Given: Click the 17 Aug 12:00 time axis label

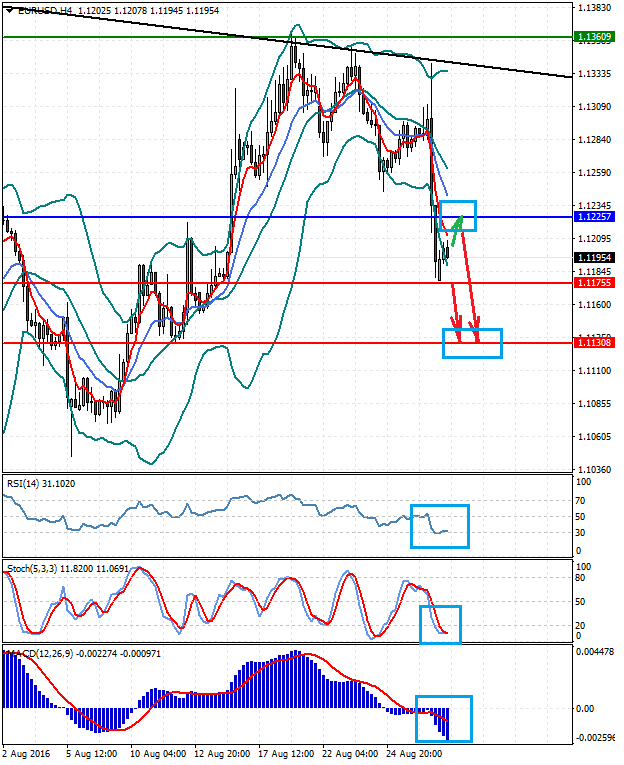Looking at the screenshot, I should click(x=285, y=753).
